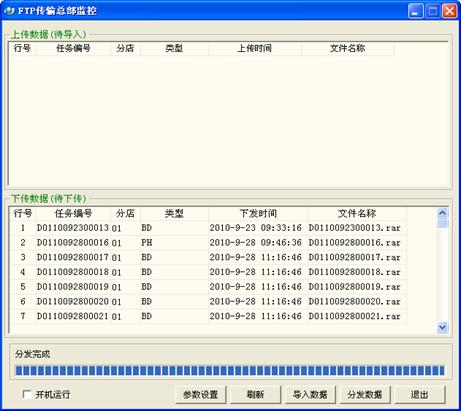Select row 4 task D0110092800018
This screenshot has width=461, height=411.
coord(208,272)
